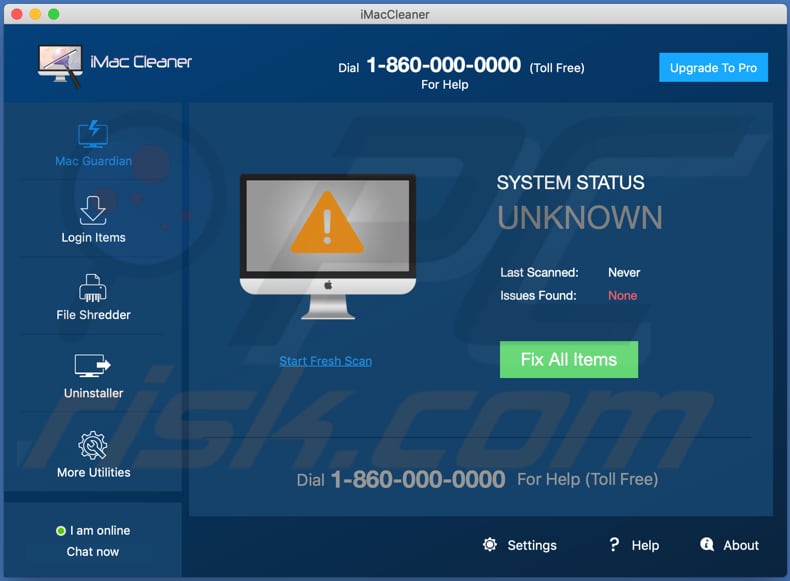Click the 'I am online' text
This screenshot has height=581, width=790.
[x=100, y=531]
